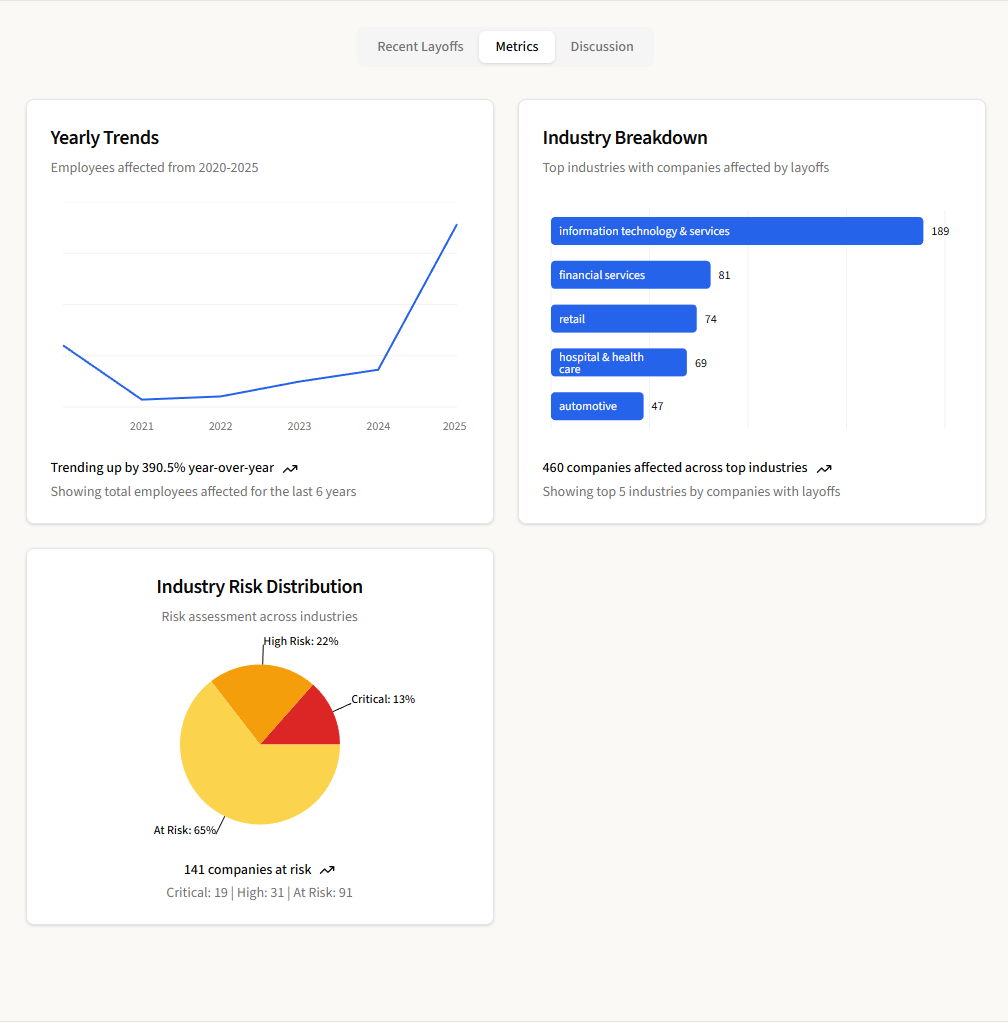
Task: Click the value 189 next to top bar
Action: 940,231
